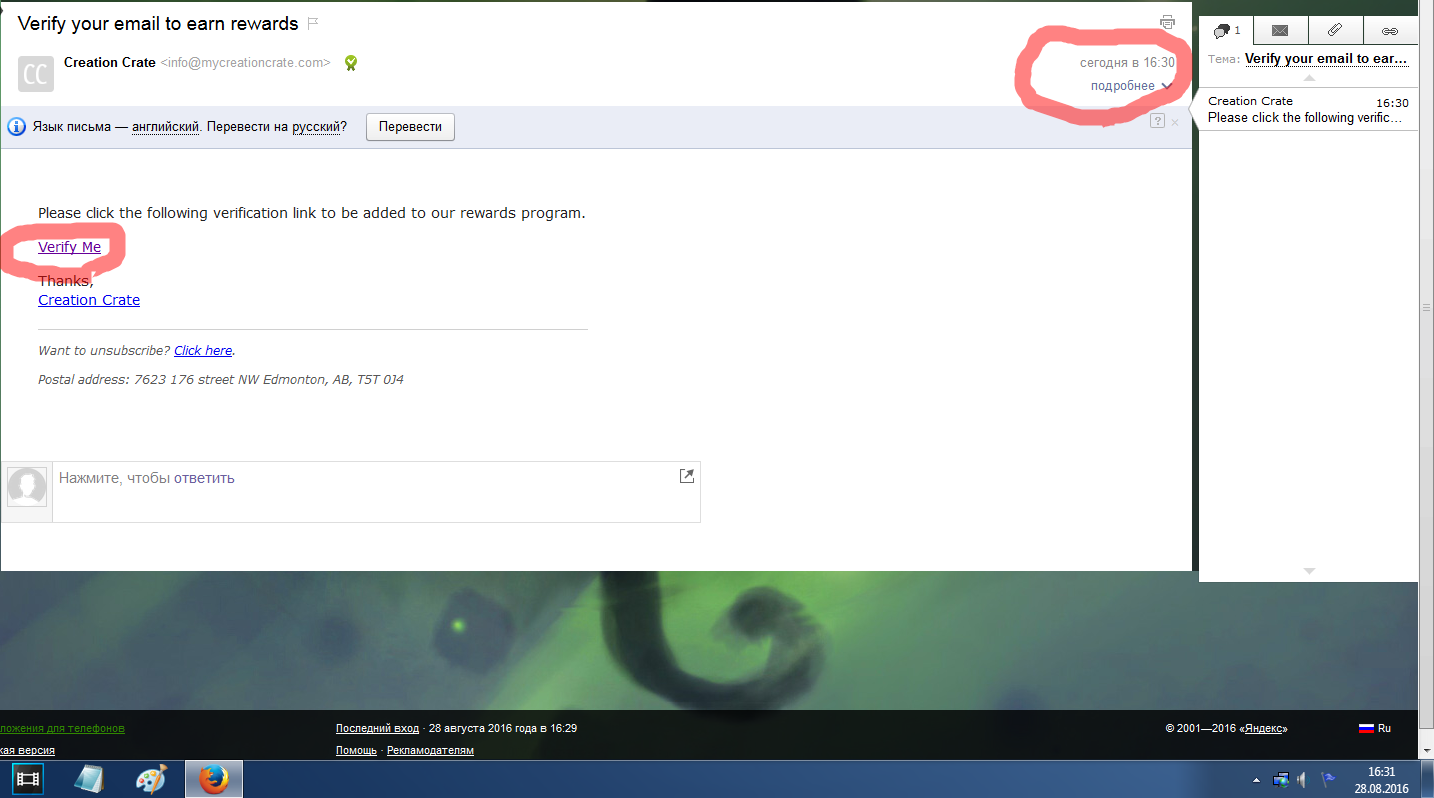Open the Помощь help link
Viewport: 1434px width, 798px height.
click(356, 750)
